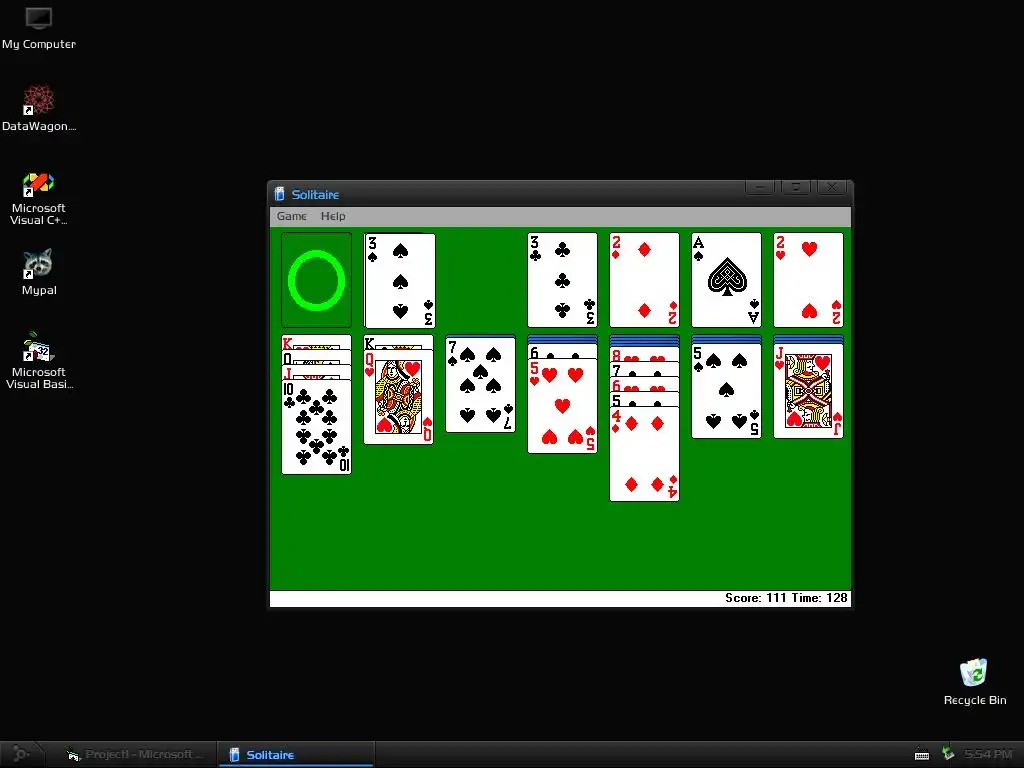The height and width of the screenshot is (768, 1024).
Task: Click the 5:54 PM taskbar clock
Action: tap(988, 754)
